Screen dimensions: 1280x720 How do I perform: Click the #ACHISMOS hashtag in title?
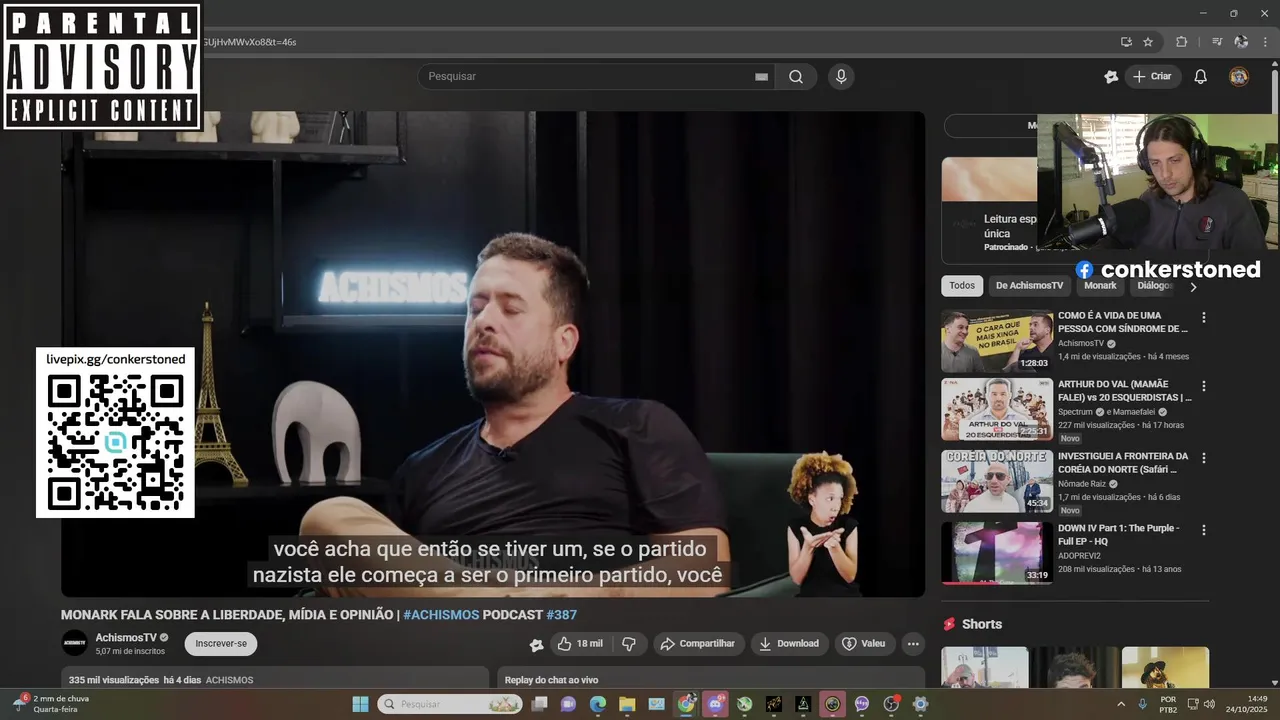441,615
